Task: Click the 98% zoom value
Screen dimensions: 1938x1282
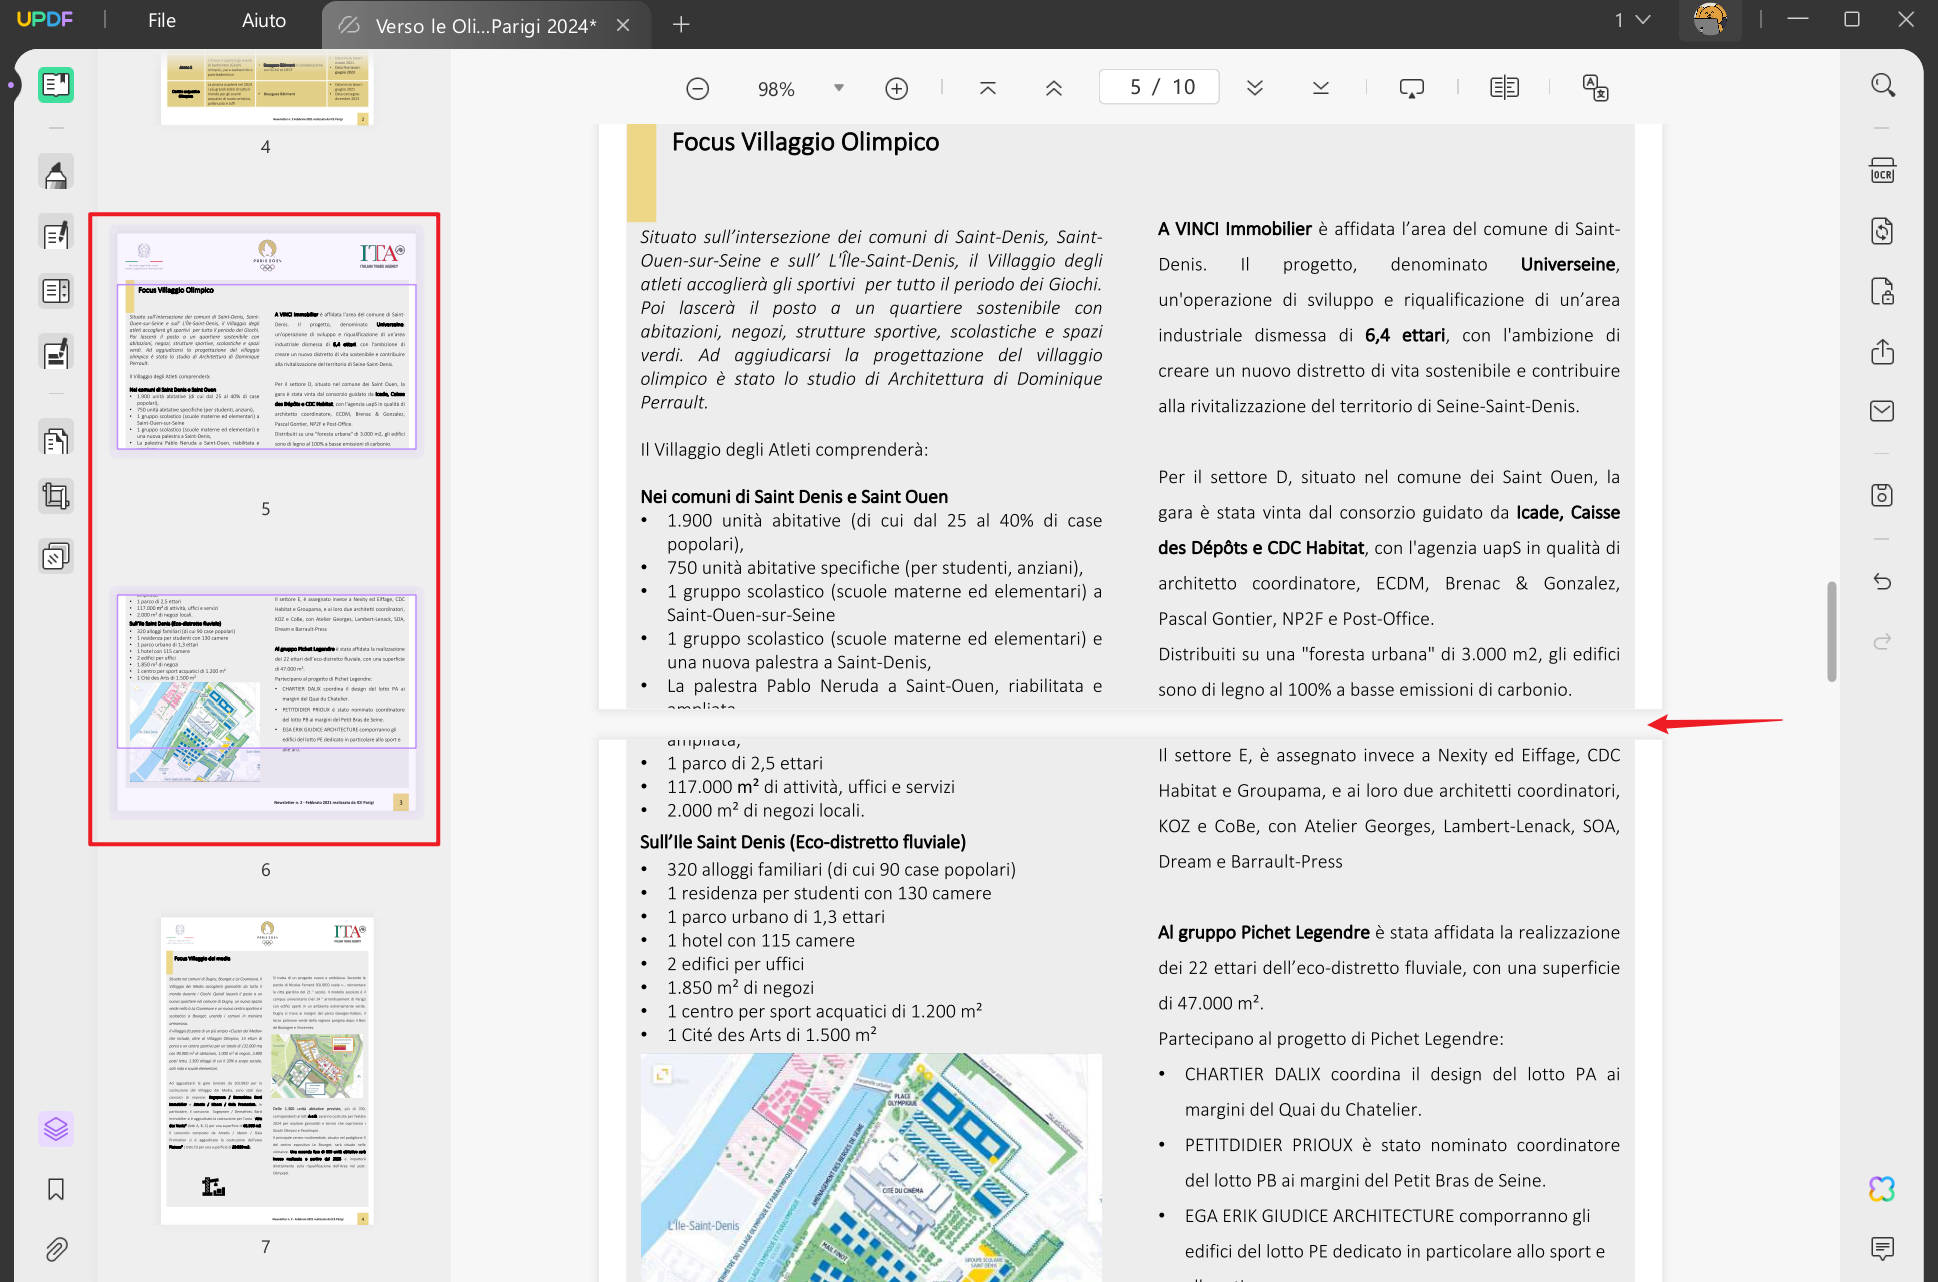Action: pos(776,89)
